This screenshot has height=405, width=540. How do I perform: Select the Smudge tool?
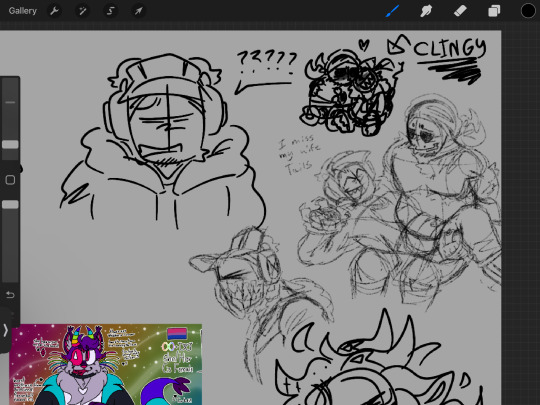(426, 11)
